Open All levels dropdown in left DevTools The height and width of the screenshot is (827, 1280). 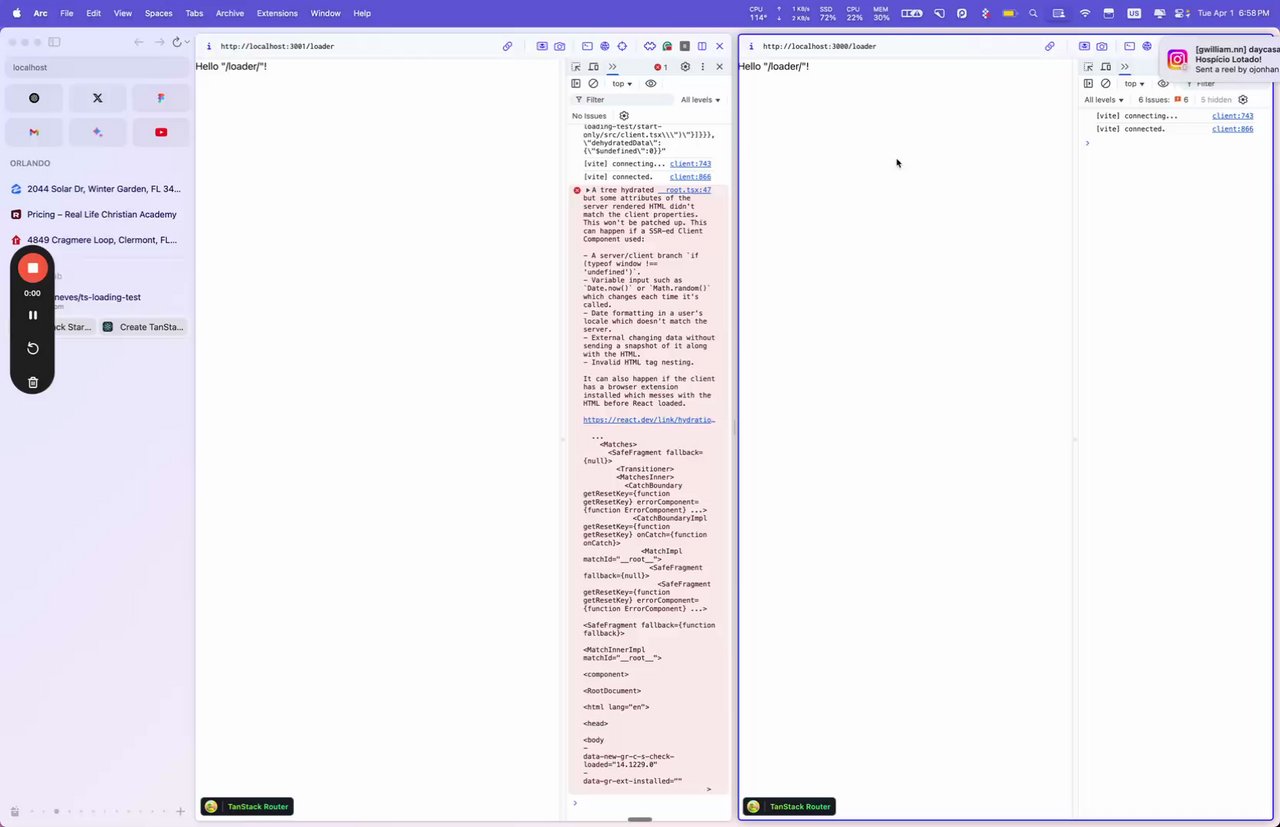(x=700, y=100)
